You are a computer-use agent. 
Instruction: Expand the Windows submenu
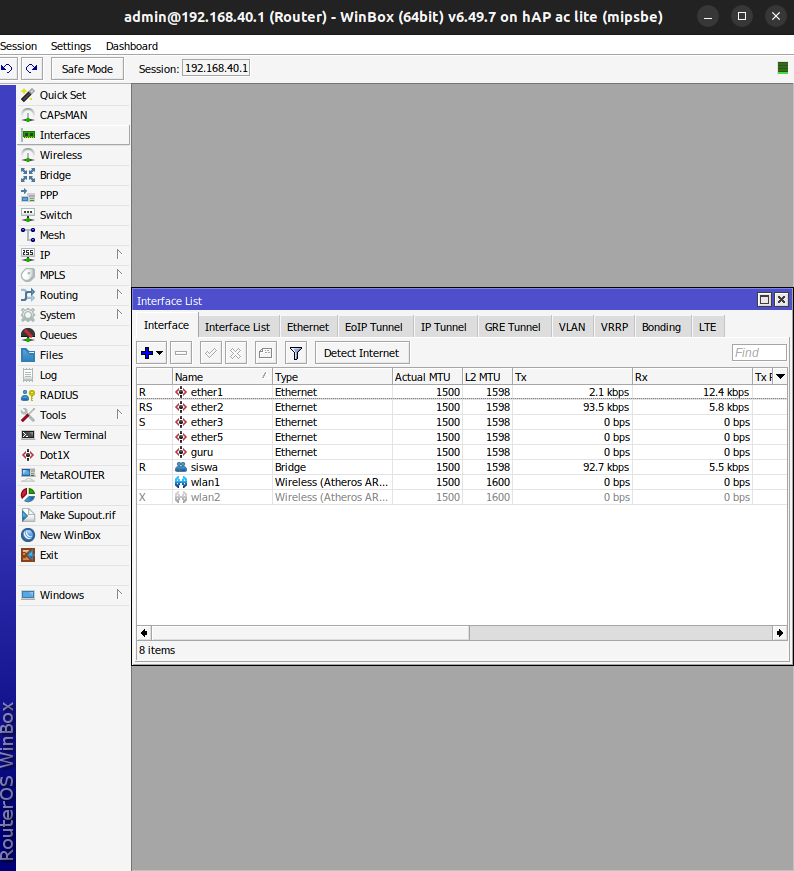pyautogui.click(x=73, y=595)
